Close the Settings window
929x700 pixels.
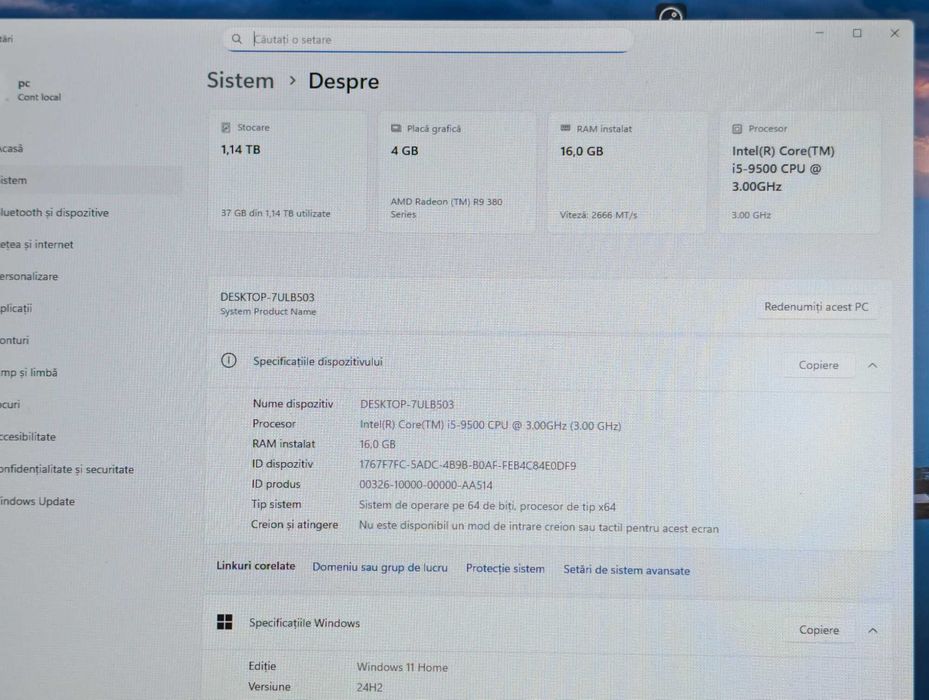(895, 33)
